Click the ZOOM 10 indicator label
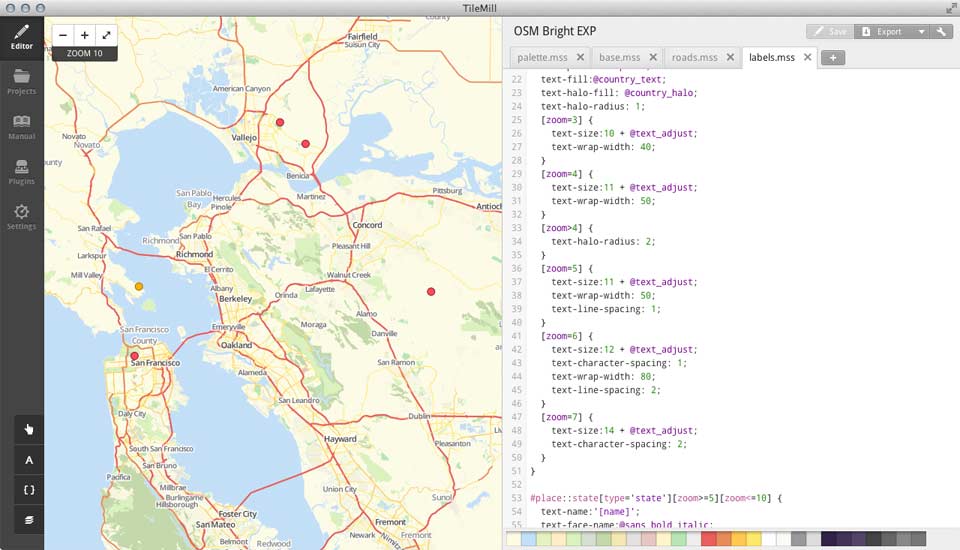 (x=84, y=53)
